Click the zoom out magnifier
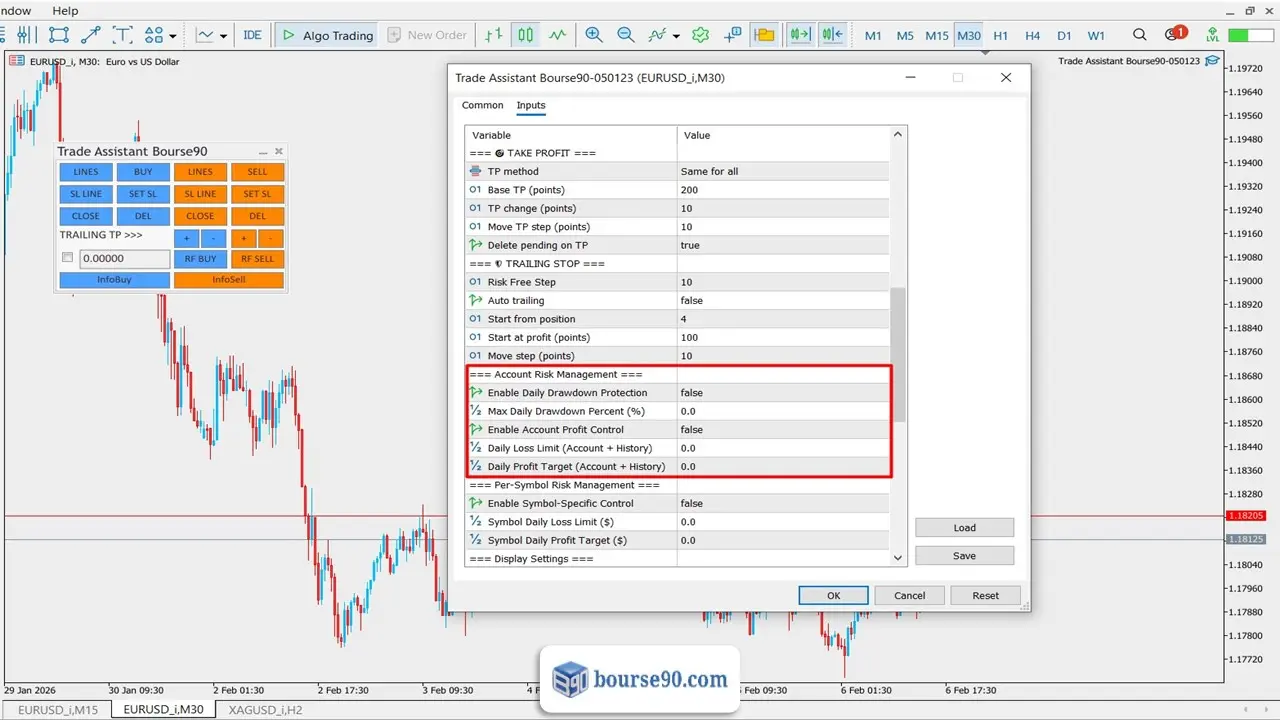This screenshot has height=720, width=1280. (626, 35)
